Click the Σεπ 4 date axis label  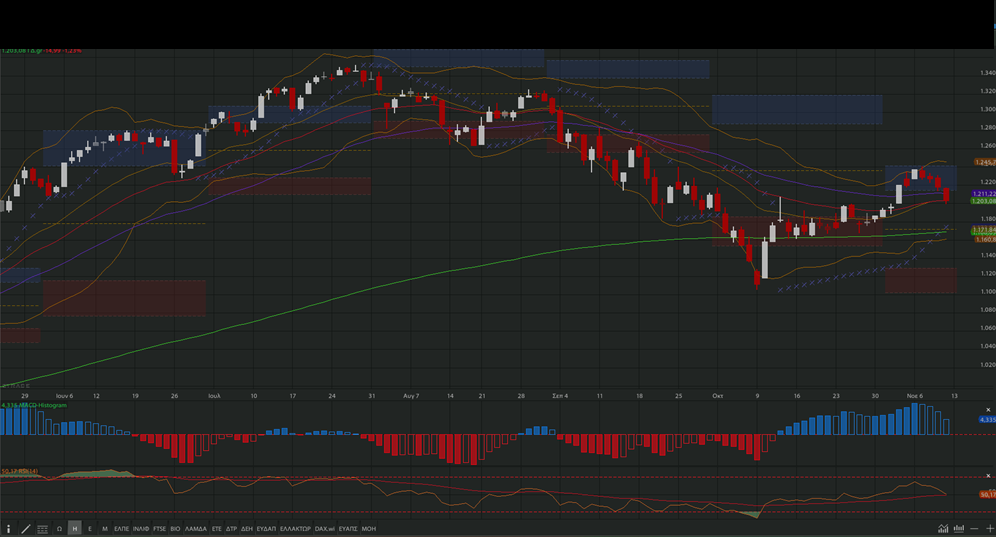pos(560,396)
